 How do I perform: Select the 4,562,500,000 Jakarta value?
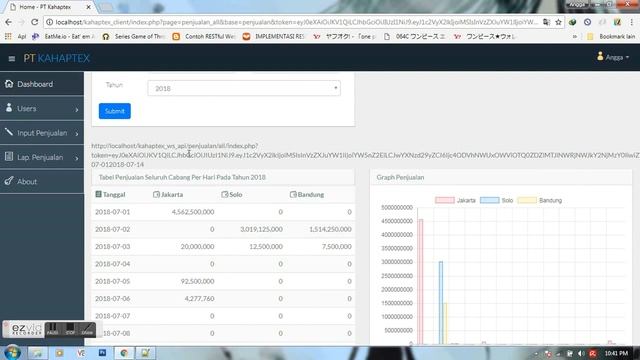click(x=193, y=212)
